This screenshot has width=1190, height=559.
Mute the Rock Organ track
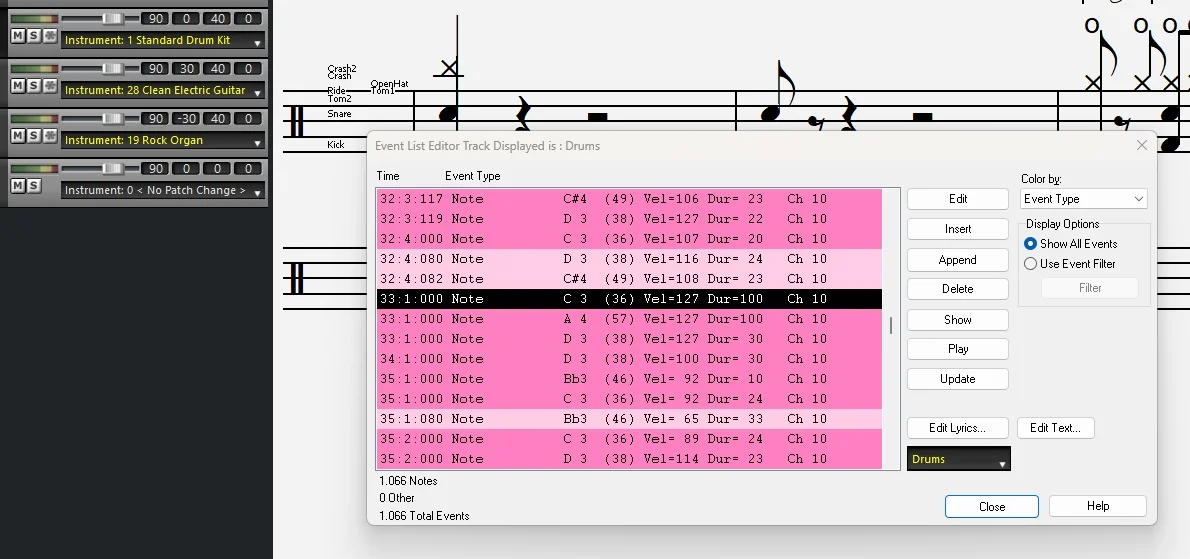tap(17, 136)
